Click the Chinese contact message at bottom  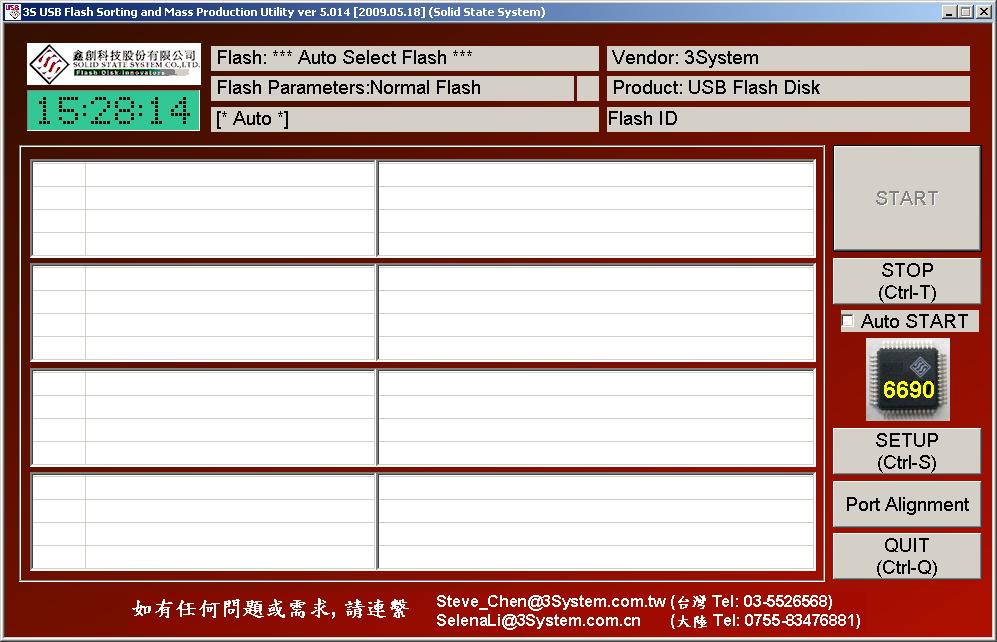(271, 609)
